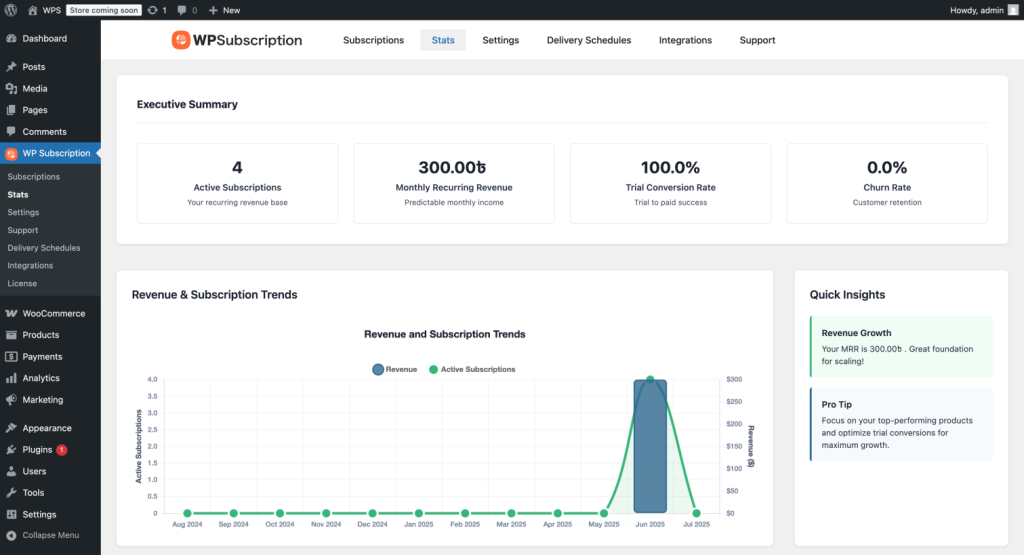Click the Churn Rate card
The width and height of the screenshot is (1024, 555).
pyautogui.click(x=887, y=183)
